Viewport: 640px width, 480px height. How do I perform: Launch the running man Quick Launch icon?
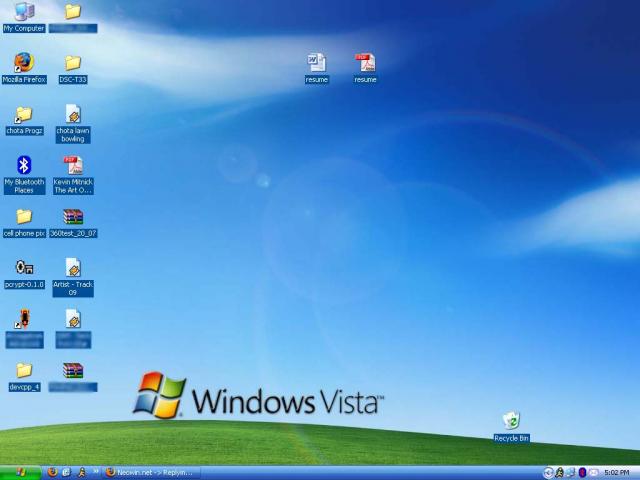(x=82, y=472)
